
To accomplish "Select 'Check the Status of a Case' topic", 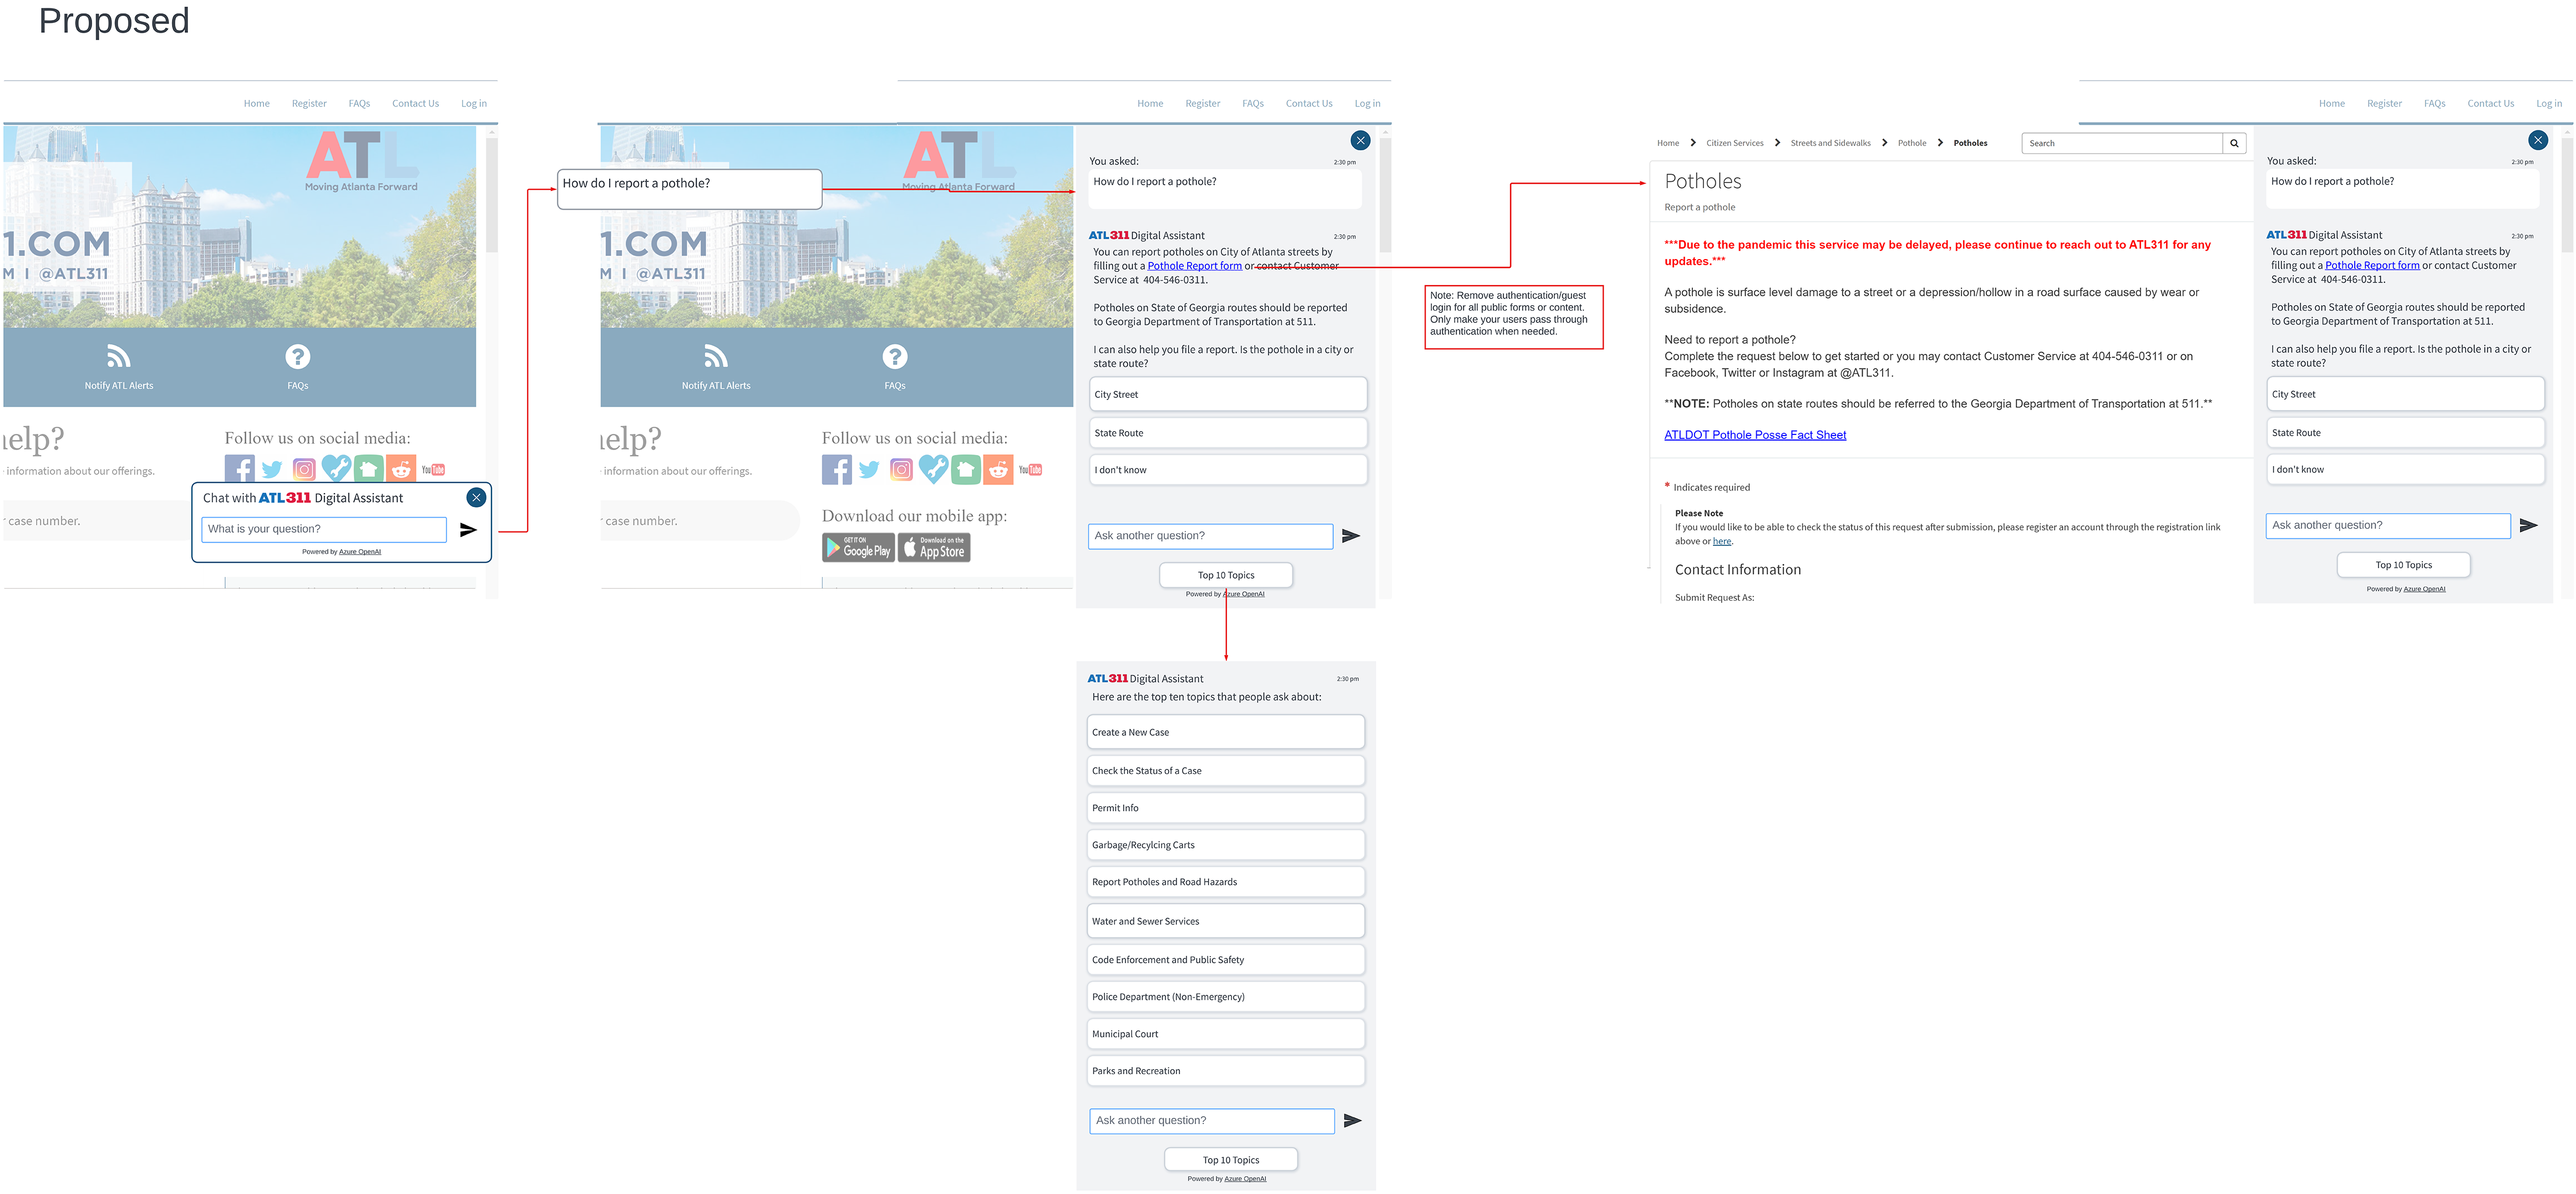I will (1226, 771).
